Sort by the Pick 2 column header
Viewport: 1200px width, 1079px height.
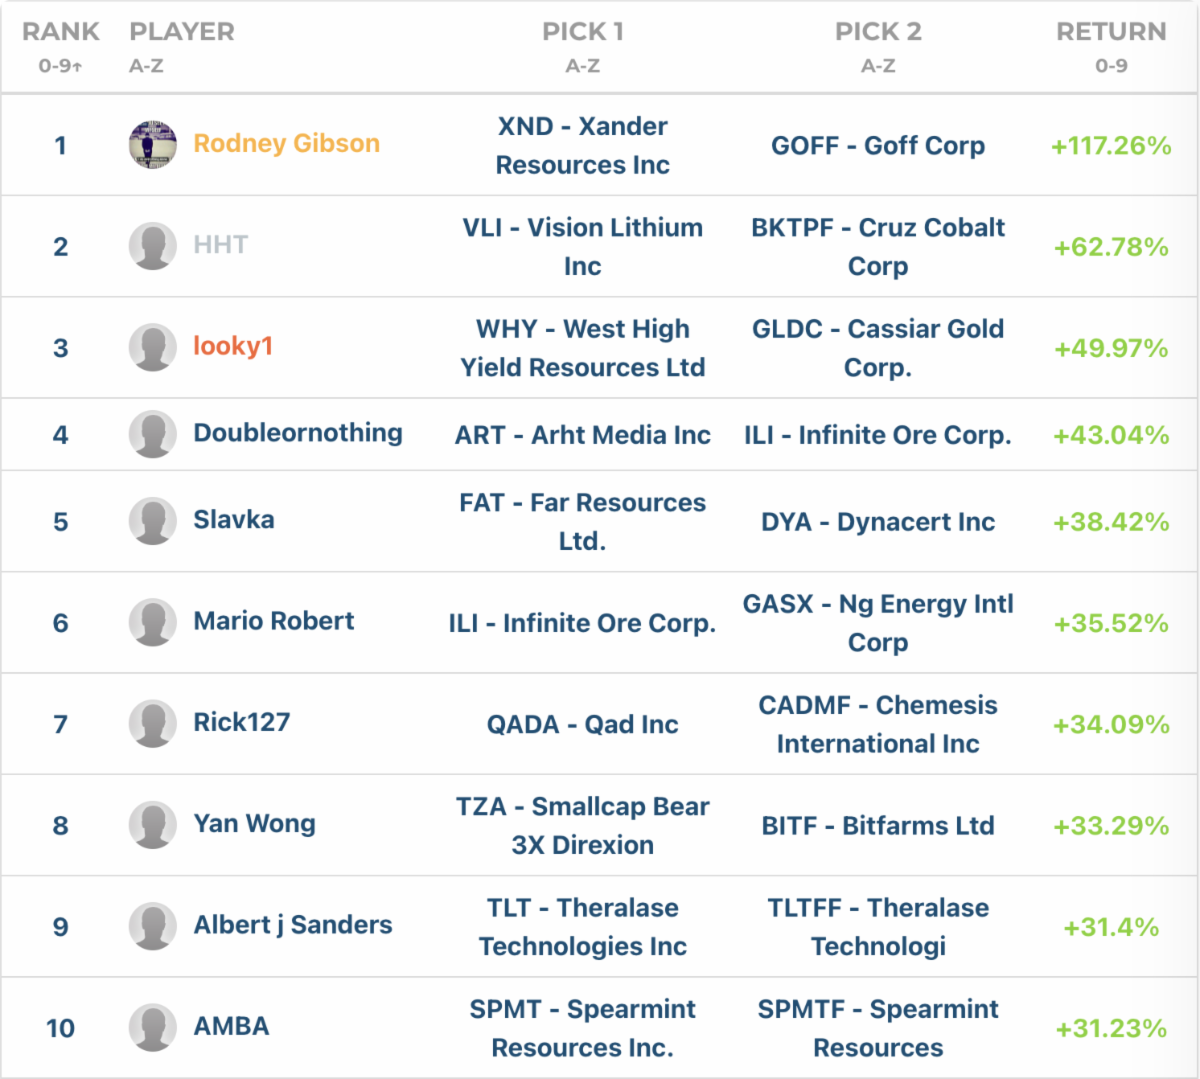[878, 32]
